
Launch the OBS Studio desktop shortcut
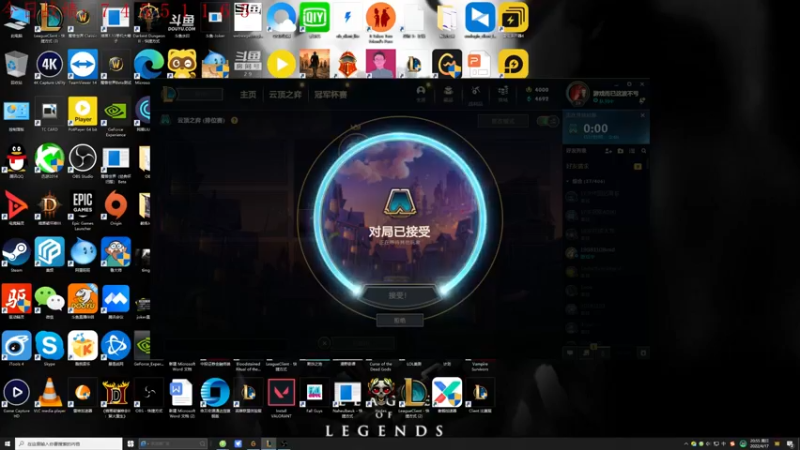click(83, 160)
